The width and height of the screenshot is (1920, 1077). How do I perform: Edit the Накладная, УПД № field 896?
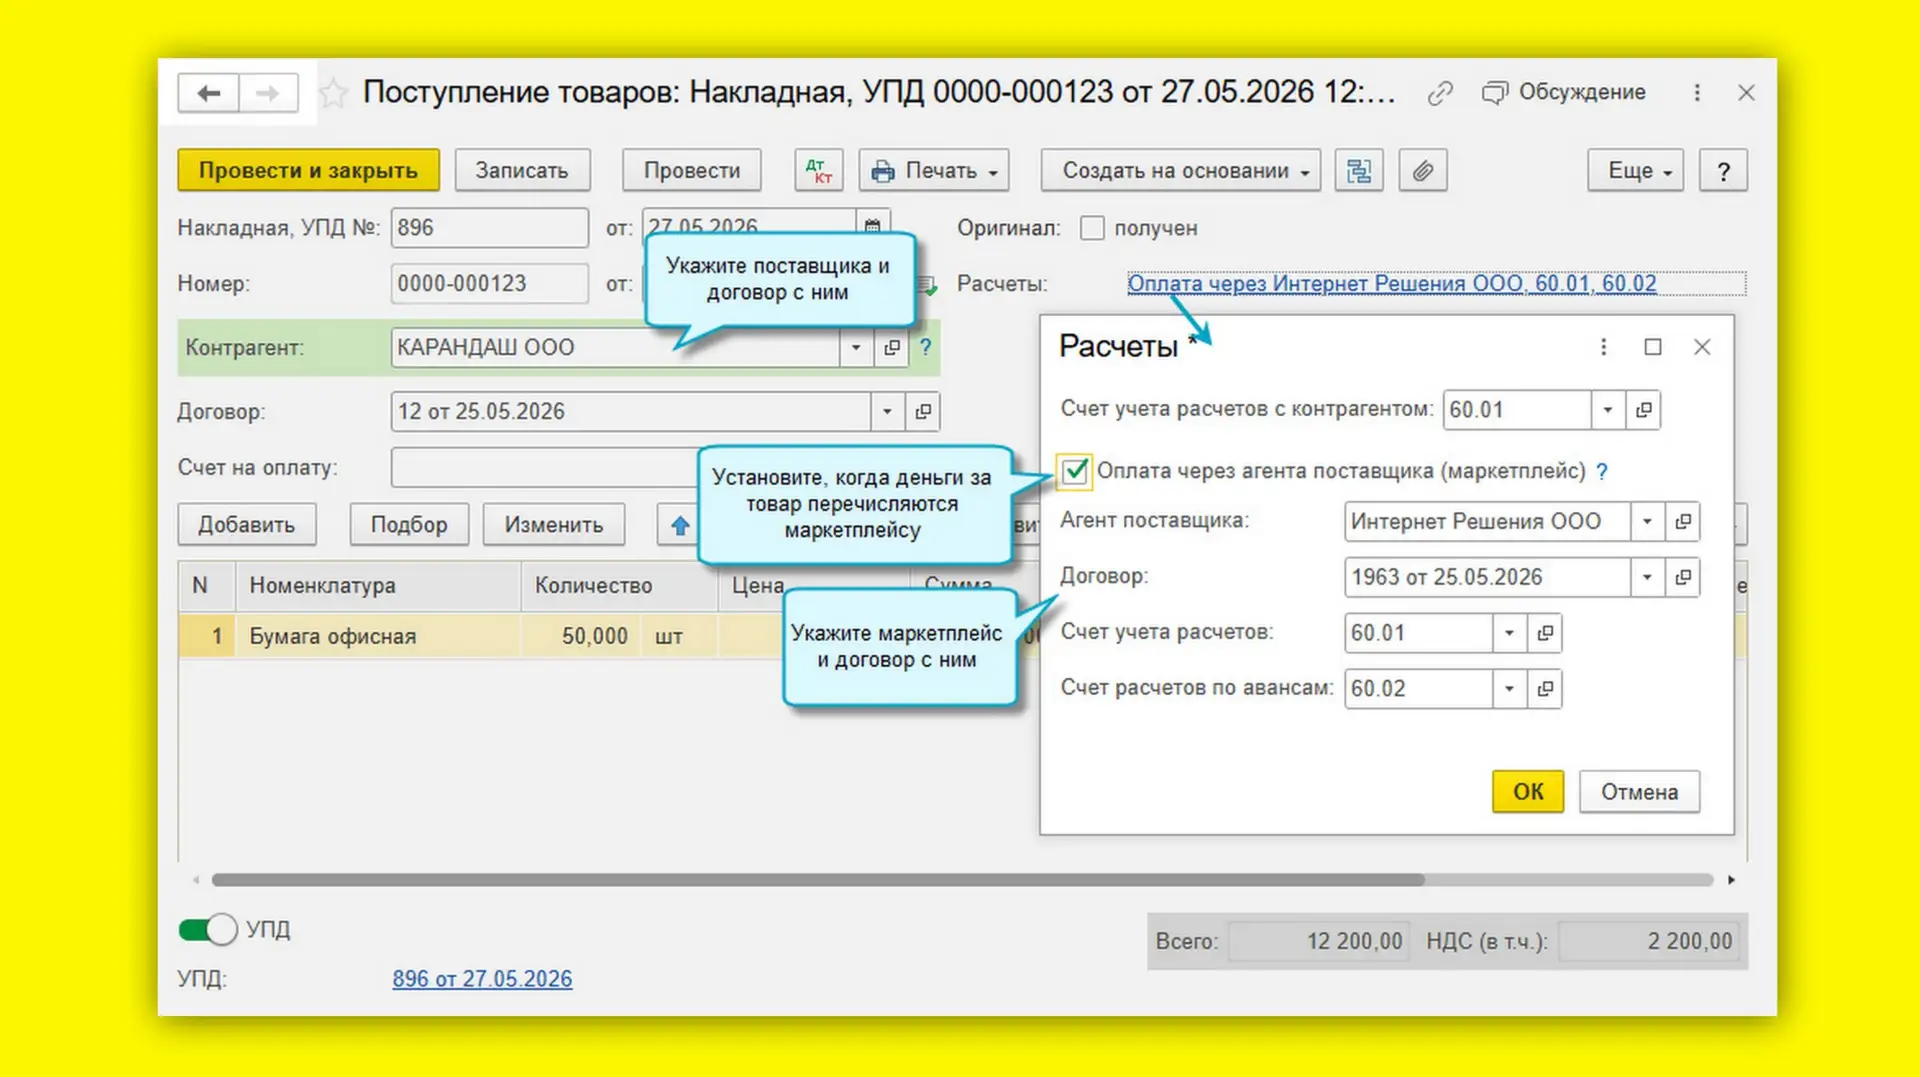489,228
